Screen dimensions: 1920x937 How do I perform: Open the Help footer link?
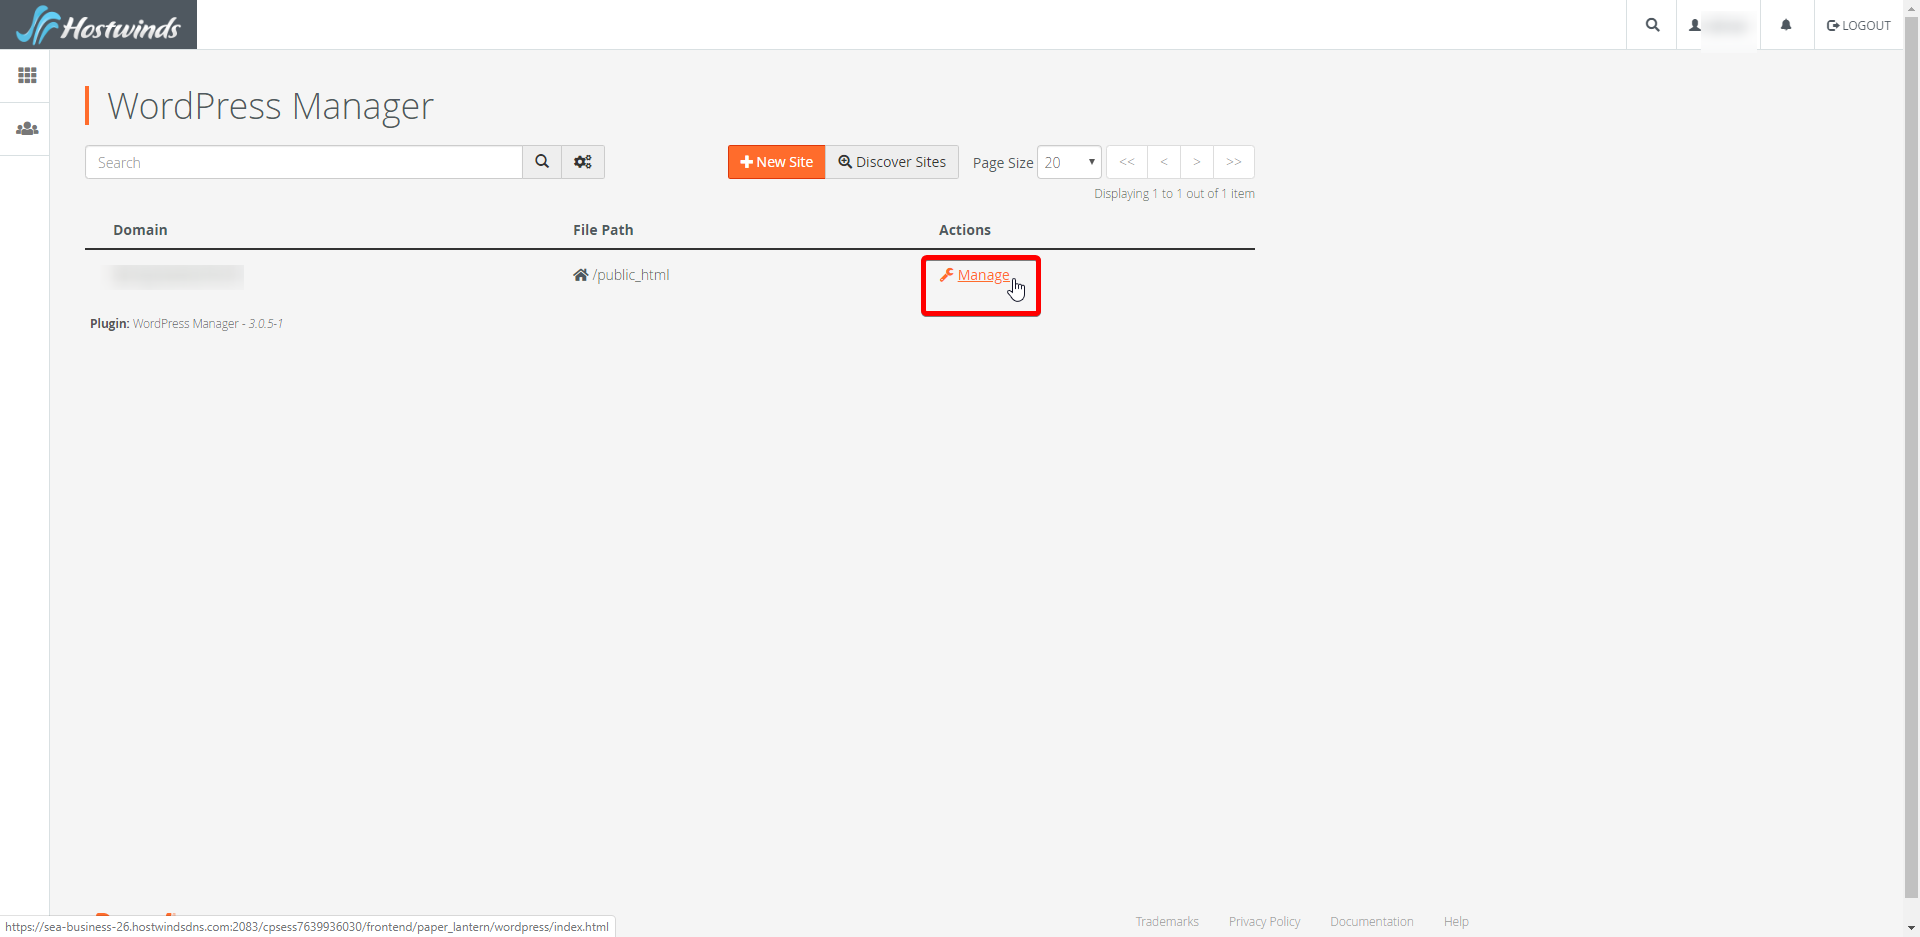pyautogui.click(x=1456, y=922)
